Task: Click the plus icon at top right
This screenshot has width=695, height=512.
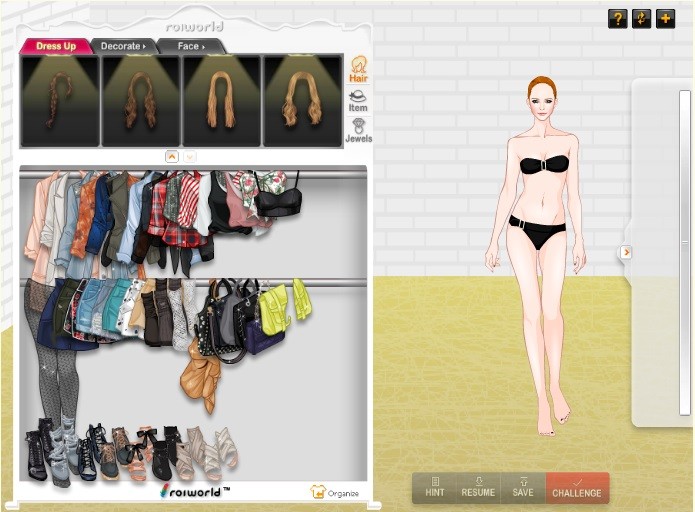Action: pos(665,19)
